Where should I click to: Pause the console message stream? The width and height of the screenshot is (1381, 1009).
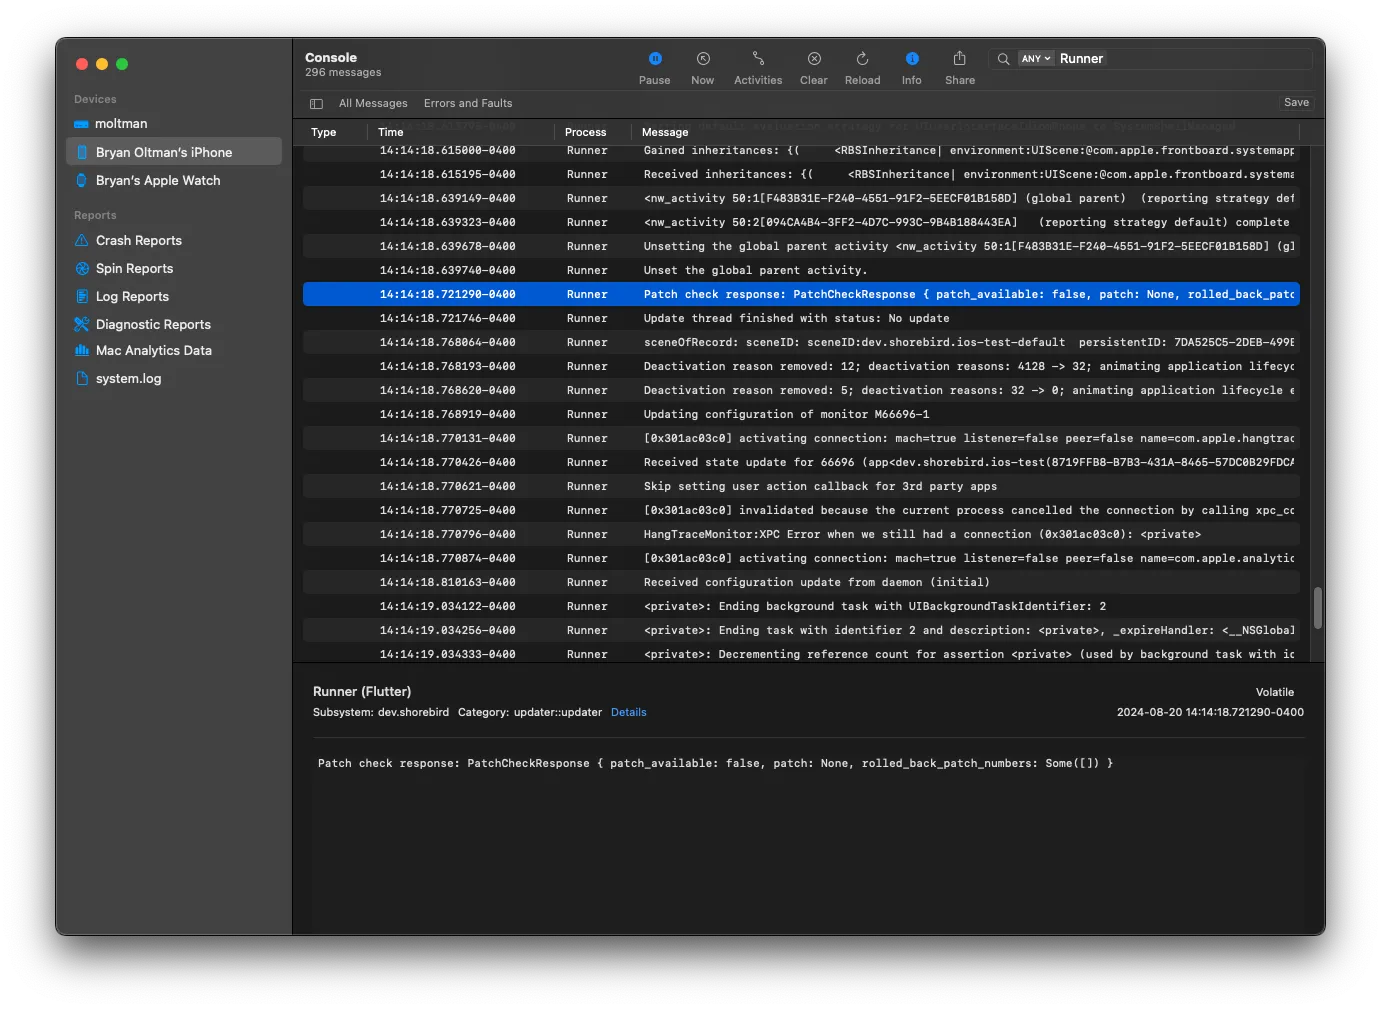654,68
